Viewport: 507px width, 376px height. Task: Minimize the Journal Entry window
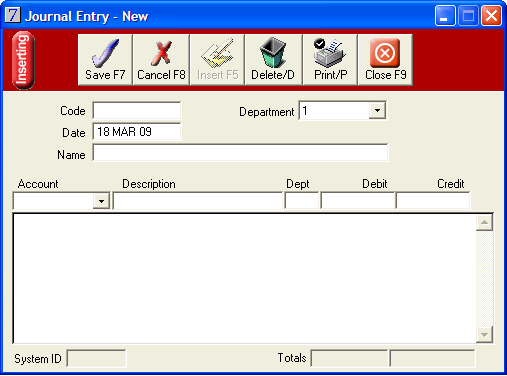(x=445, y=16)
